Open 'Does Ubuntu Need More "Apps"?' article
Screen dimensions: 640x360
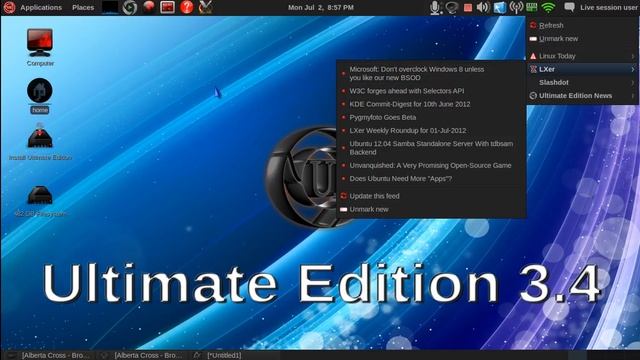tap(431, 179)
